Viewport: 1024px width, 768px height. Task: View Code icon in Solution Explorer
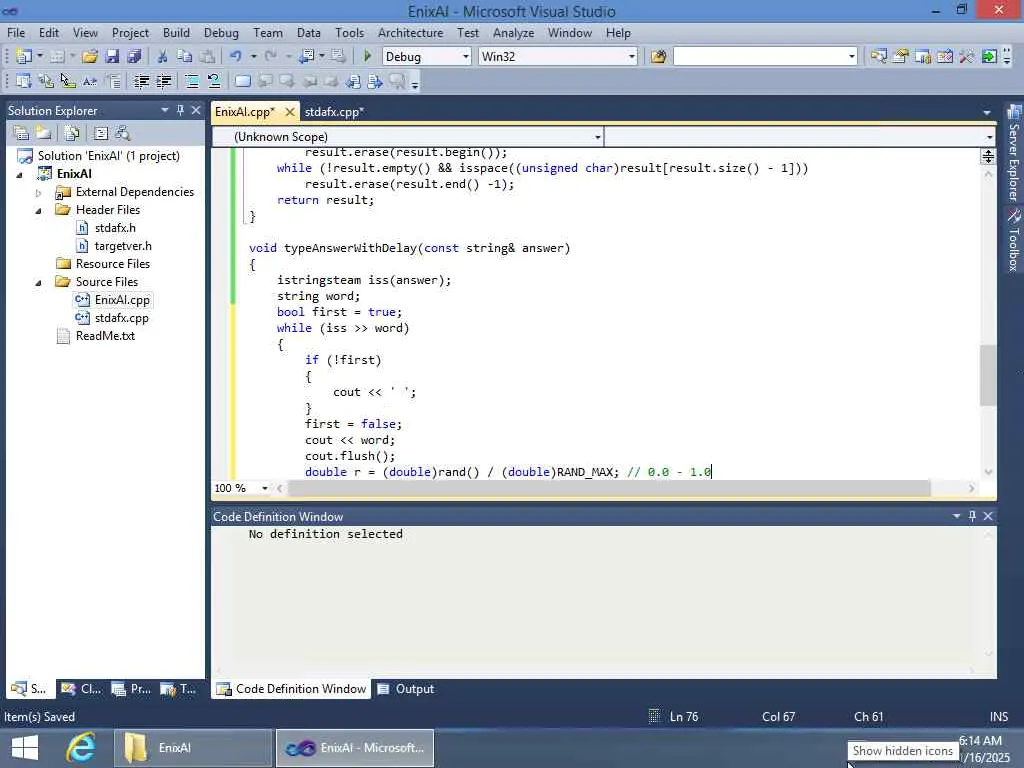[101, 133]
